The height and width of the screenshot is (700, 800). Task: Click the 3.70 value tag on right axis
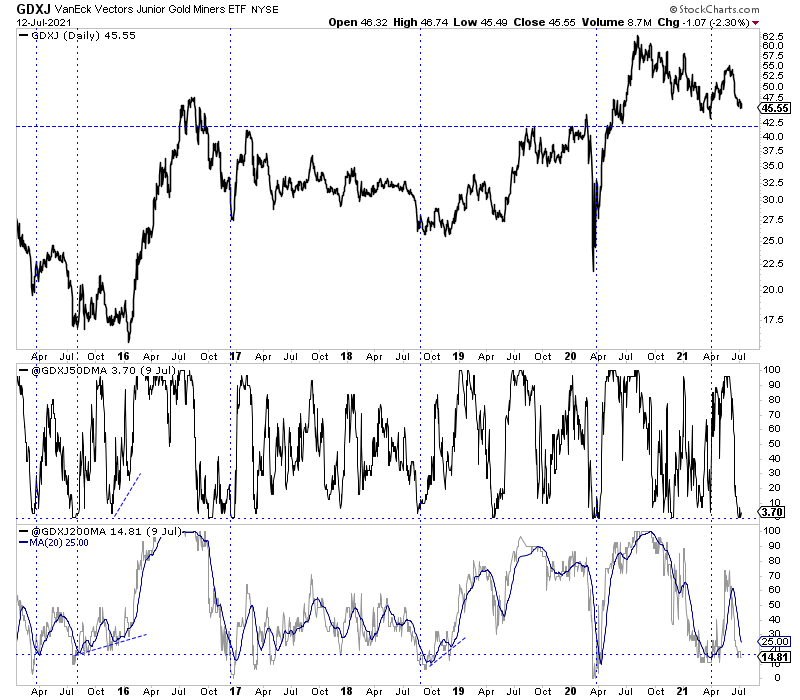[772, 512]
